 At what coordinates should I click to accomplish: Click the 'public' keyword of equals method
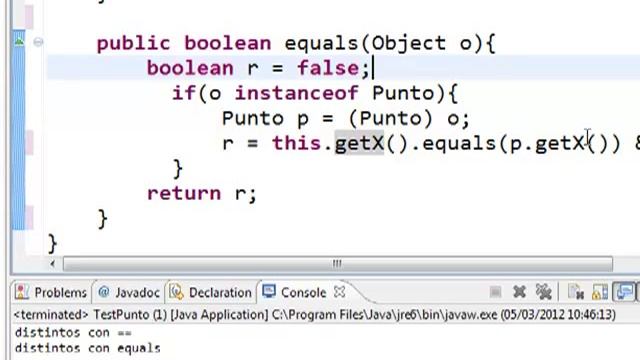click(133, 44)
